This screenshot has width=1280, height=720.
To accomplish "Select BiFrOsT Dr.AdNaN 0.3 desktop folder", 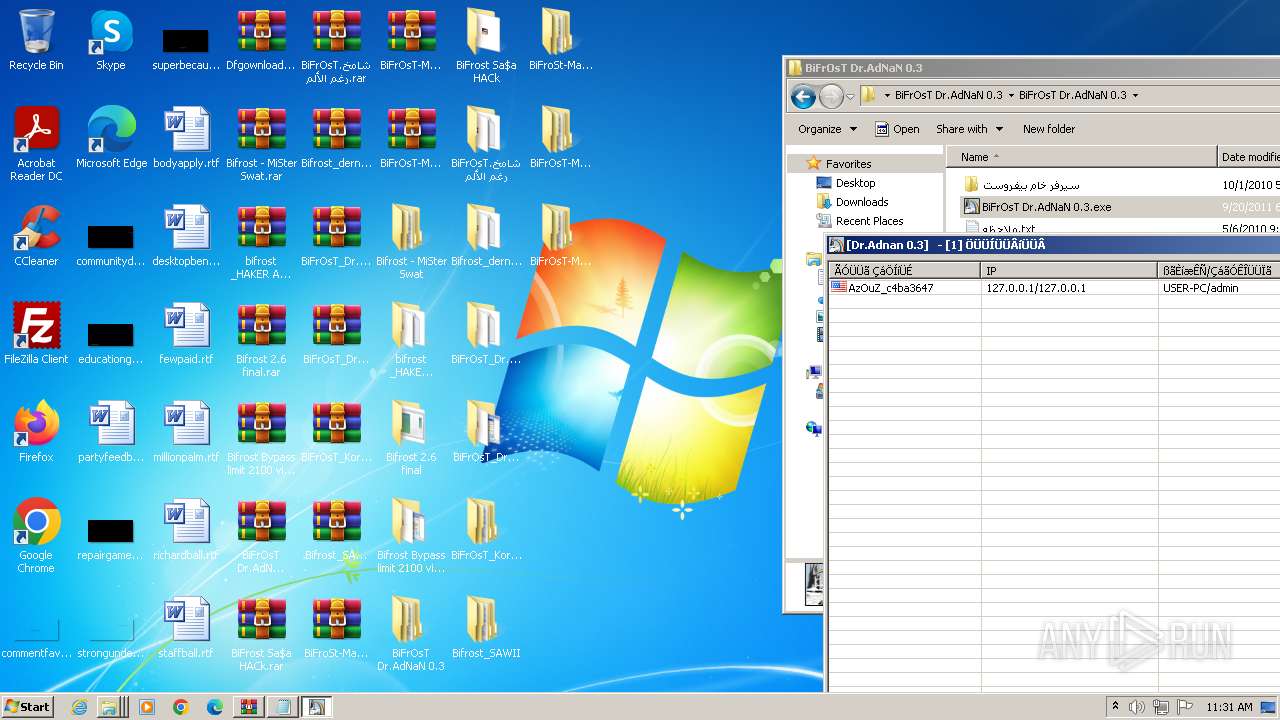I will [411, 633].
